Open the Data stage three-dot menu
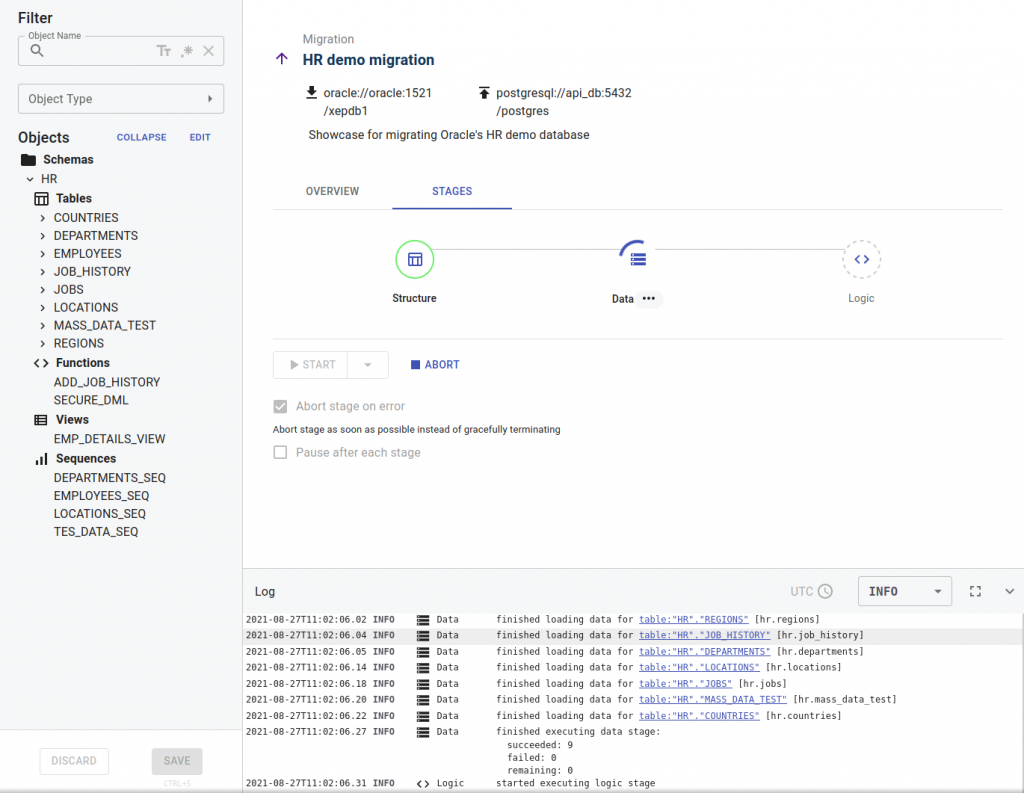The width and height of the screenshot is (1024, 793). 648,299
